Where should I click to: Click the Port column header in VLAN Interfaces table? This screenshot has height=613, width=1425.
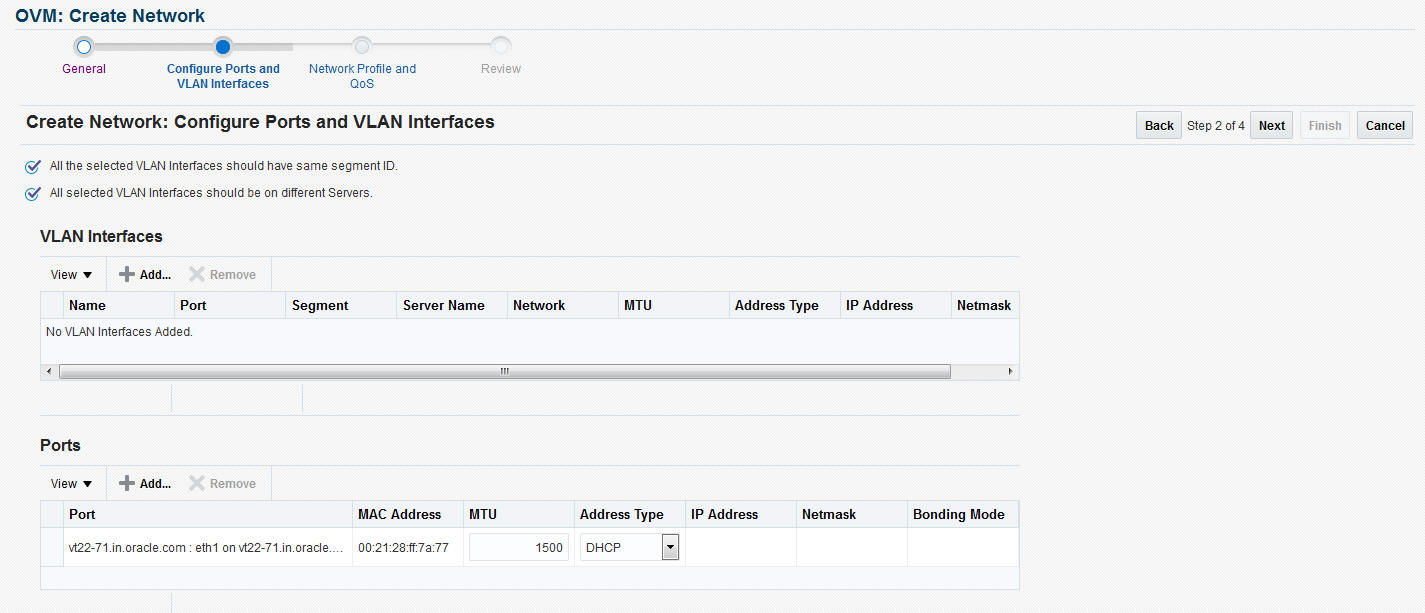pos(230,306)
